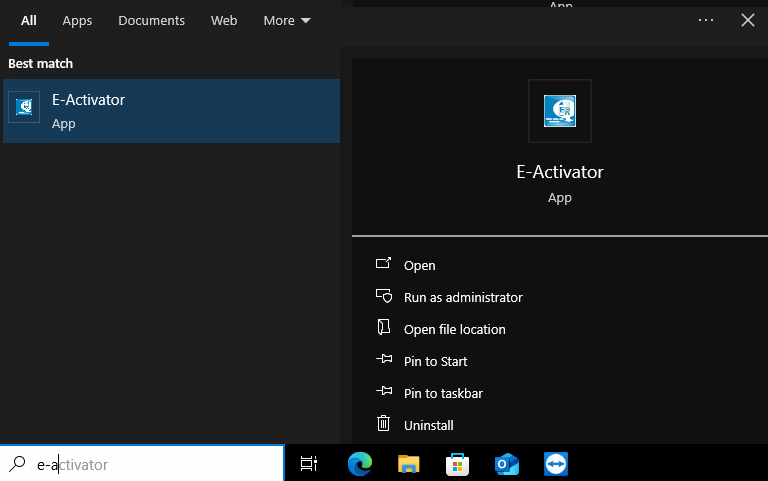The height and width of the screenshot is (481, 768).
Task: Pin E-Activator to taskbar
Action: click(443, 393)
